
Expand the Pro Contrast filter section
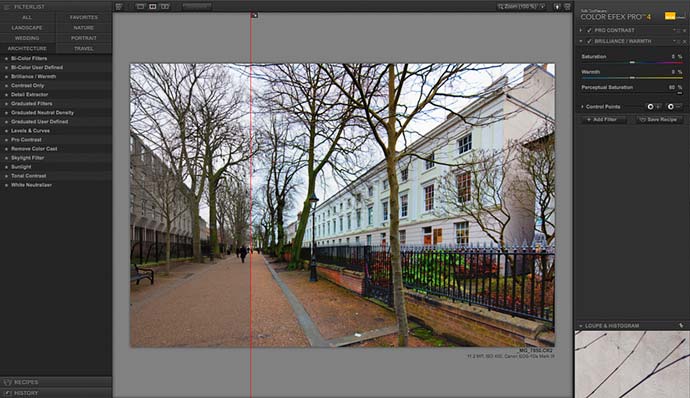[x=581, y=30]
